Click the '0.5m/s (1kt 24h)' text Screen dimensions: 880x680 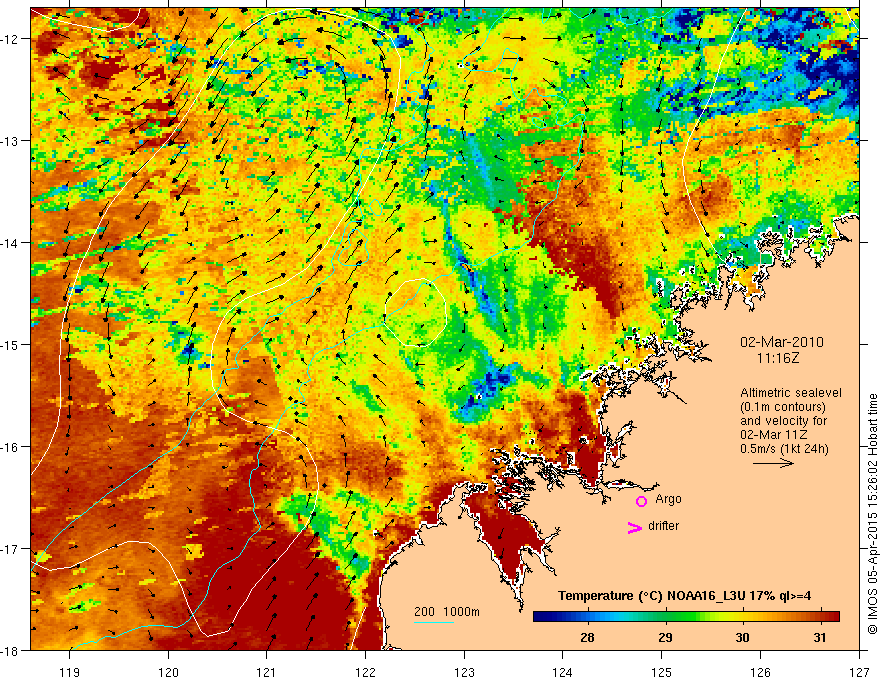784,448
